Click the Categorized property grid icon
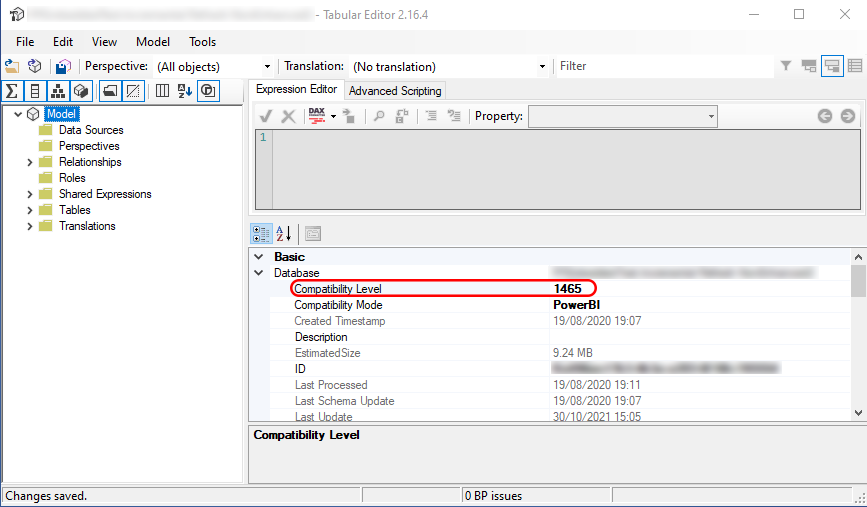The height and width of the screenshot is (507, 867). click(261, 234)
